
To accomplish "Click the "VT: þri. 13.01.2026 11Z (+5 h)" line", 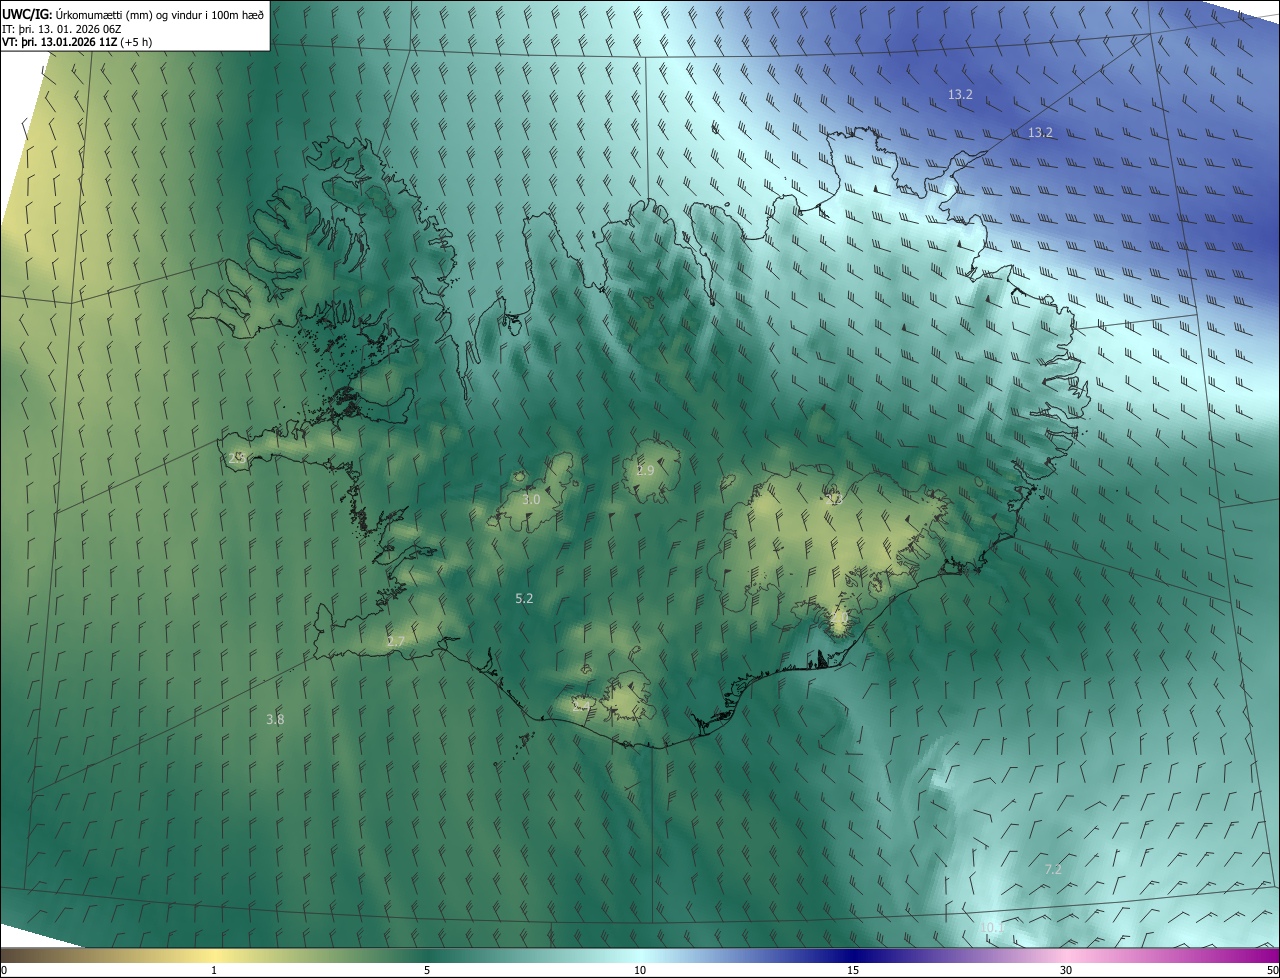I will [78, 42].
